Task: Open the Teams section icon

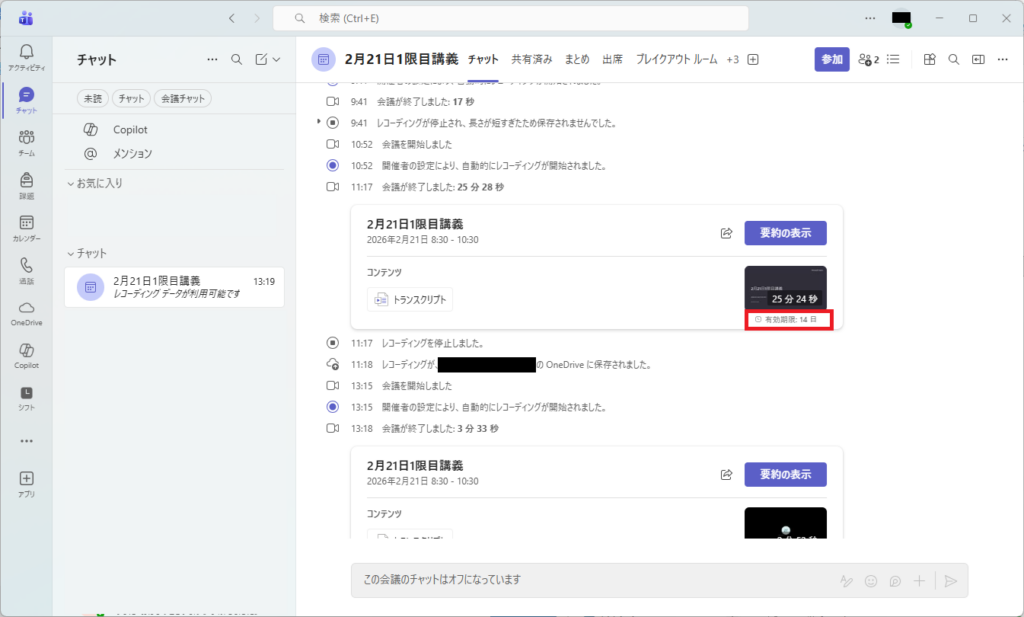Action: click(26, 142)
